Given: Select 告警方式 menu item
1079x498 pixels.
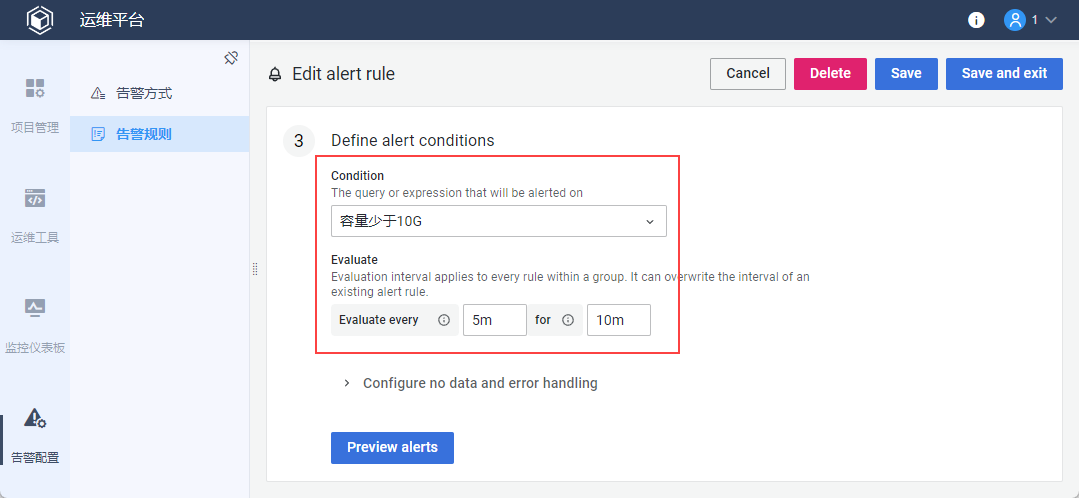Looking at the screenshot, I should [x=144, y=93].
